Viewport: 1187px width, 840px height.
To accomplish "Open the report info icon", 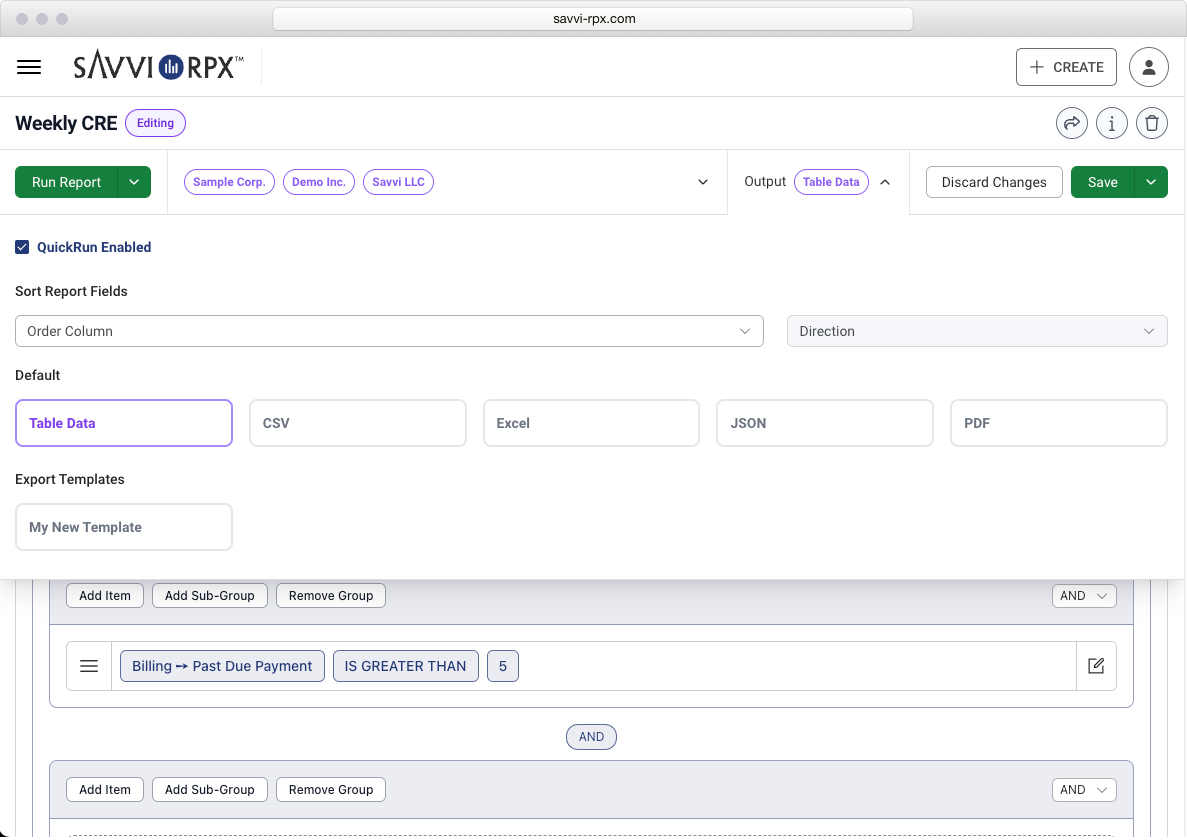I will pyautogui.click(x=1112, y=123).
